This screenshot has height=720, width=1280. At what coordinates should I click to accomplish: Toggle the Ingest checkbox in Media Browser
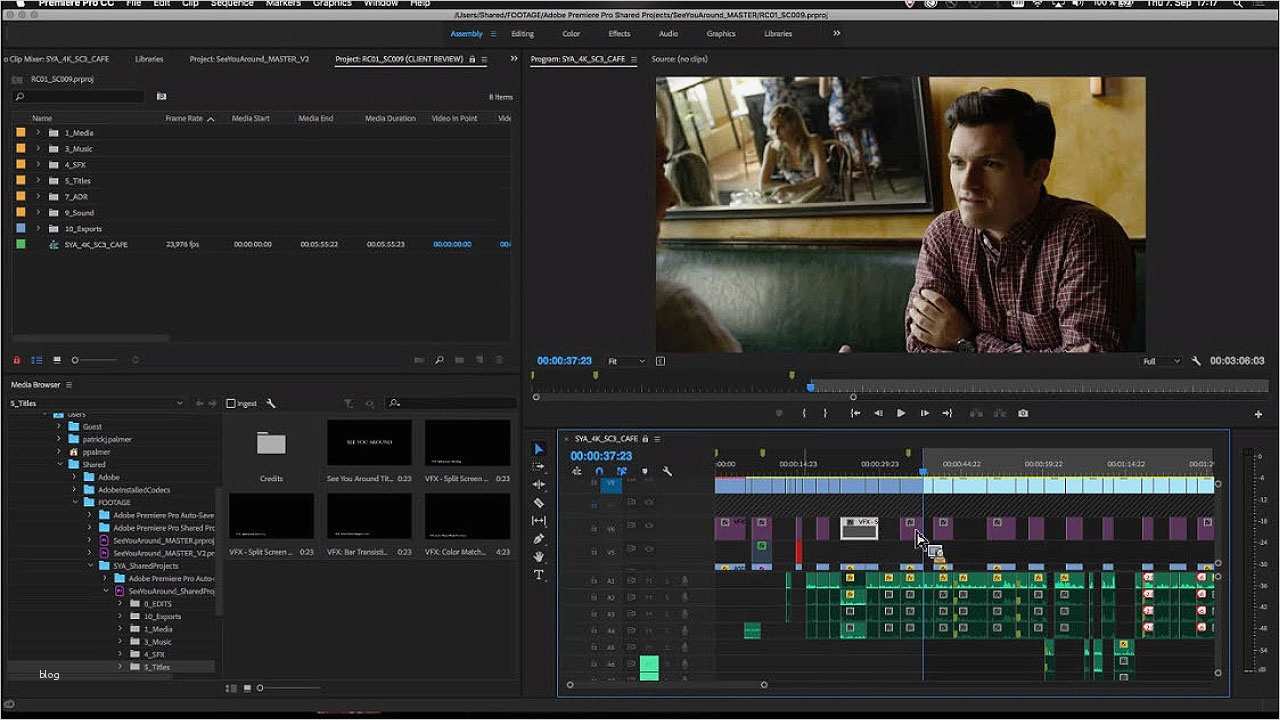tap(232, 403)
